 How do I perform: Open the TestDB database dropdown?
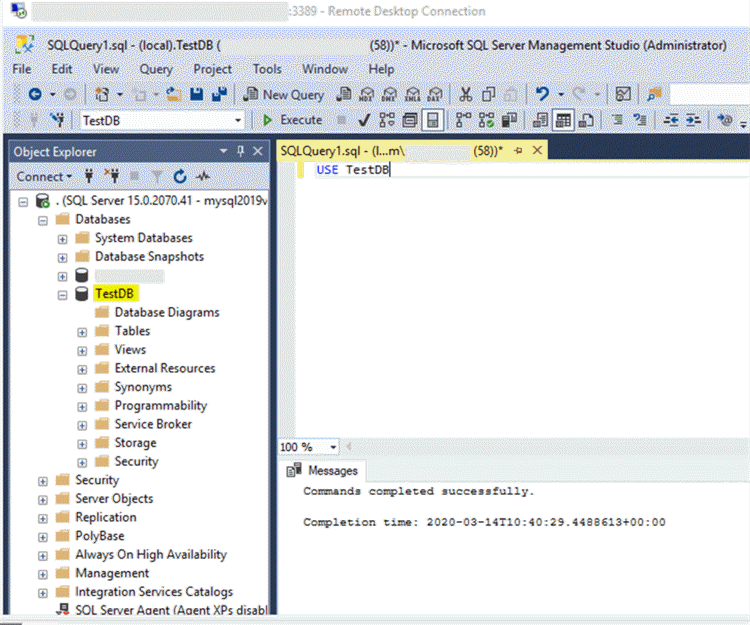(238, 120)
